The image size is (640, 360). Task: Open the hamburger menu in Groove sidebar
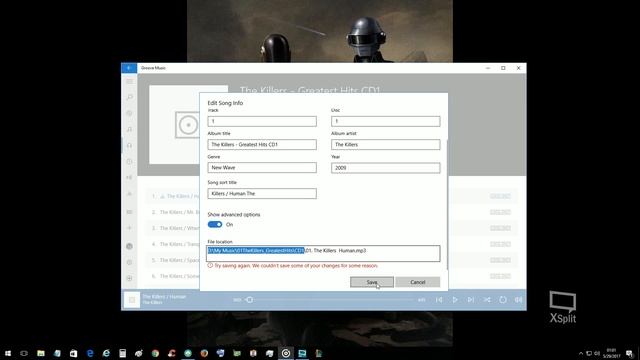click(x=129, y=82)
